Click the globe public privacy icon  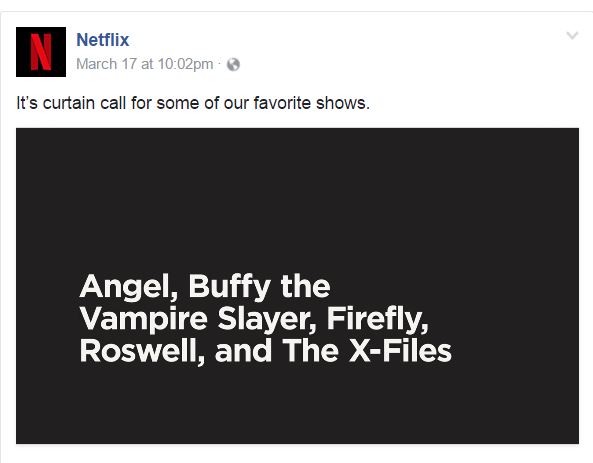click(x=233, y=65)
